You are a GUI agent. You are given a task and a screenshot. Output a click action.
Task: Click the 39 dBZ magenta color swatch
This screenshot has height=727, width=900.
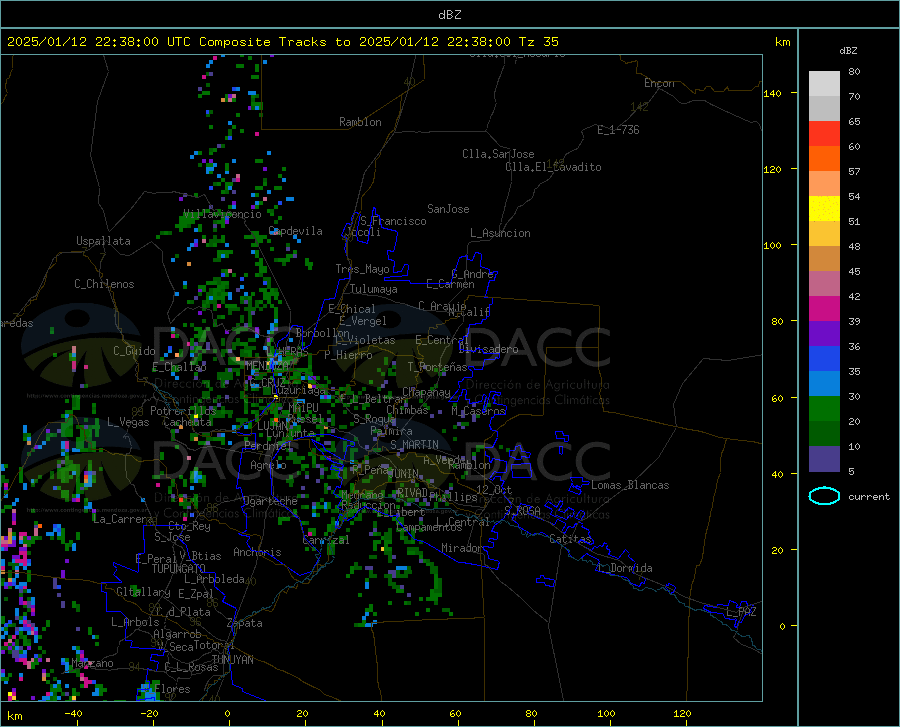(x=824, y=309)
